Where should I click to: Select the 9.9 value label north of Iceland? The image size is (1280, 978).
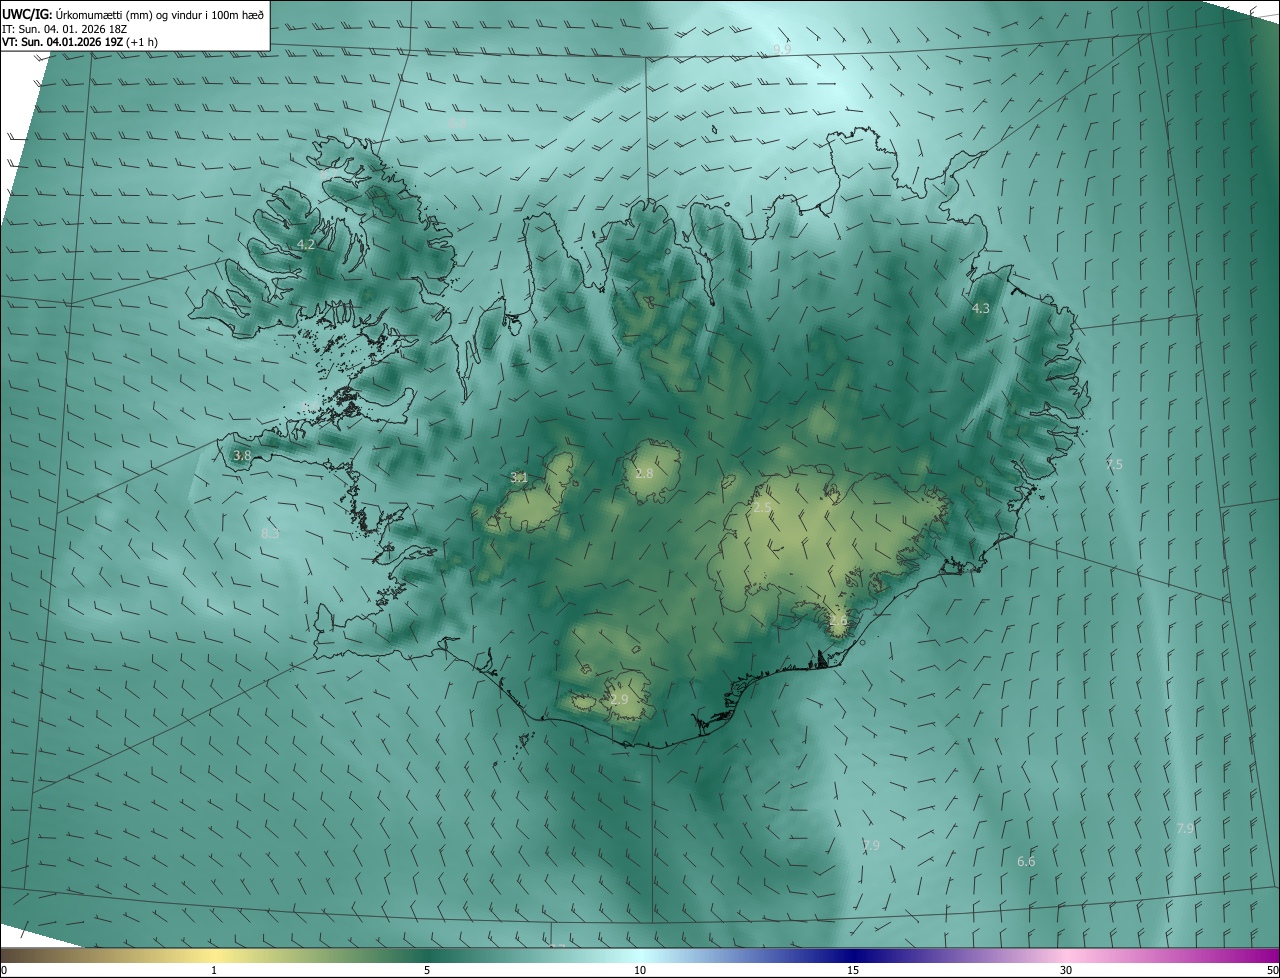click(x=782, y=49)
